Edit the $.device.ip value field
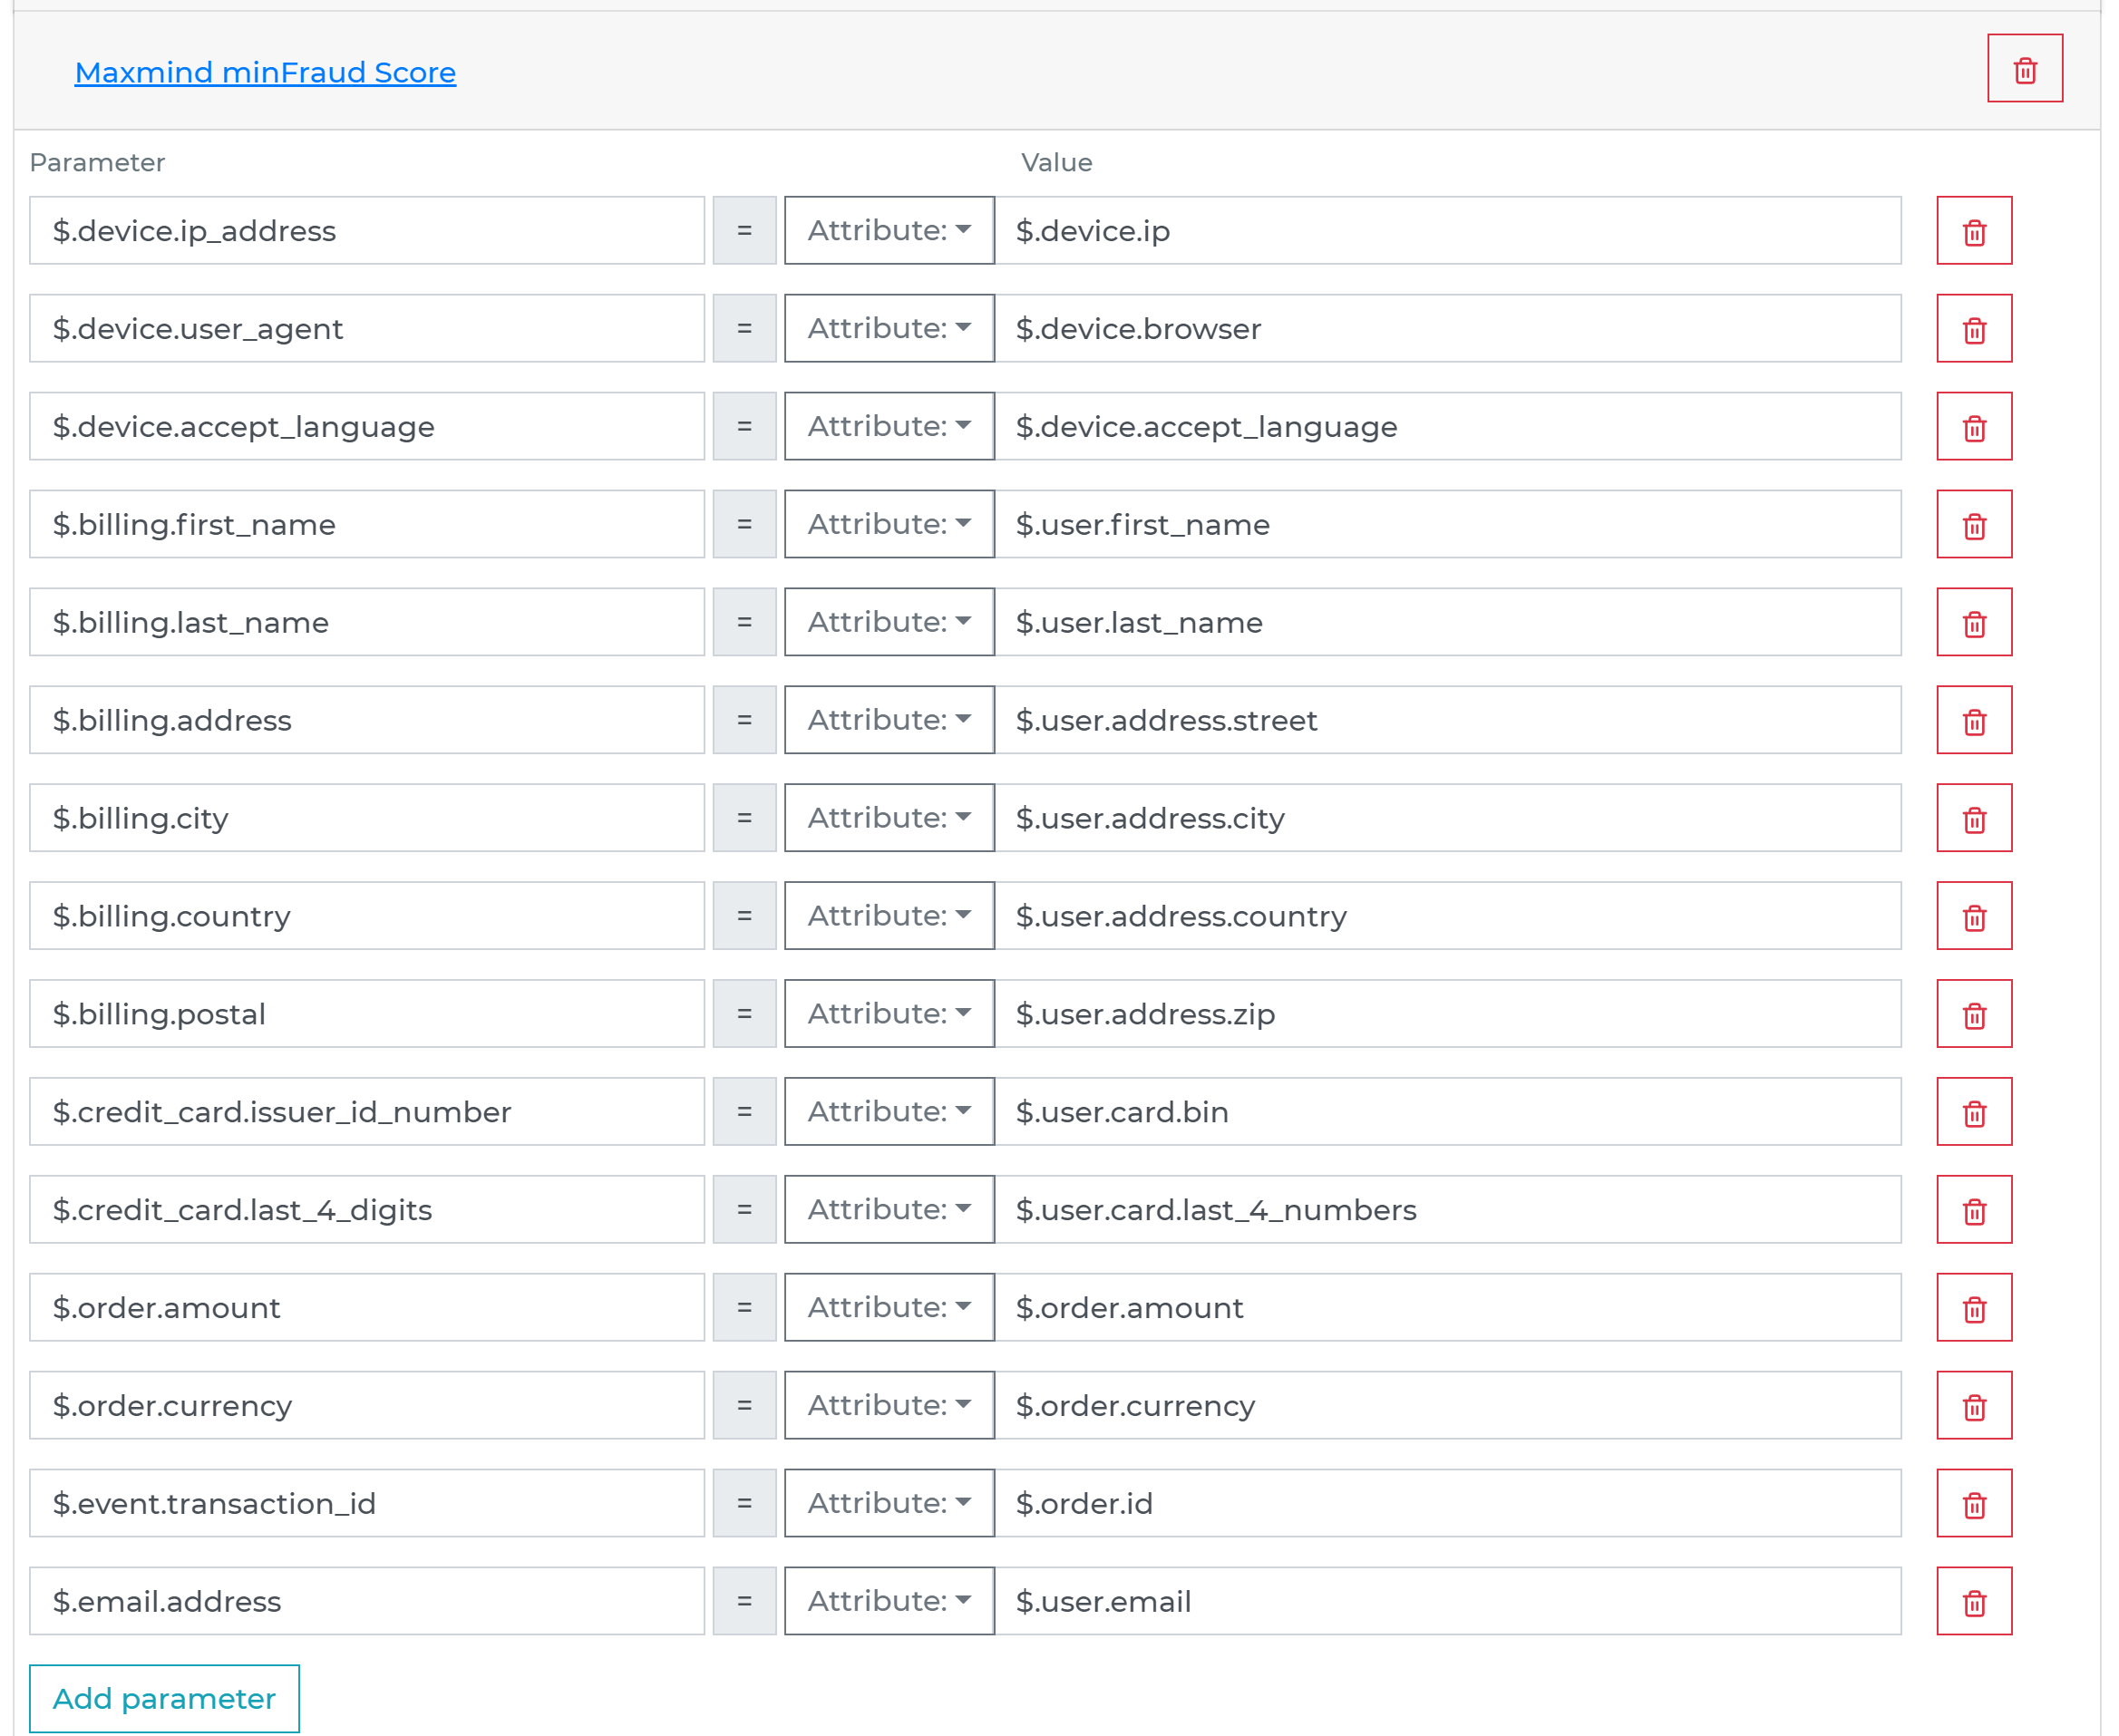Screen dimensions: 2119x1736 1448,231
